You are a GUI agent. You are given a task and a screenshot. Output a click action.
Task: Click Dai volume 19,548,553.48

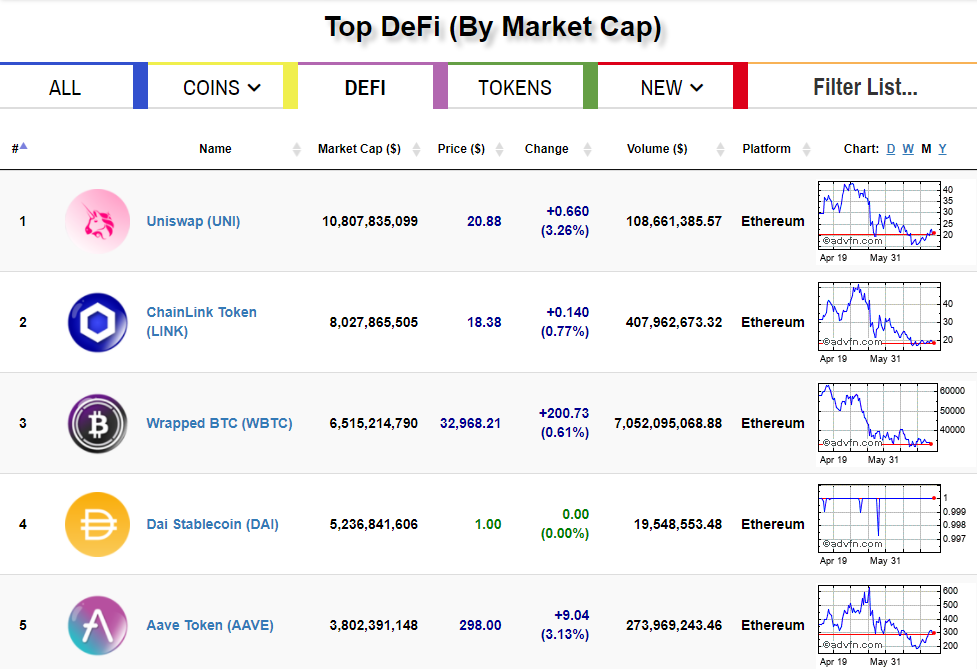pyautogui.click(x=678, y=524)
